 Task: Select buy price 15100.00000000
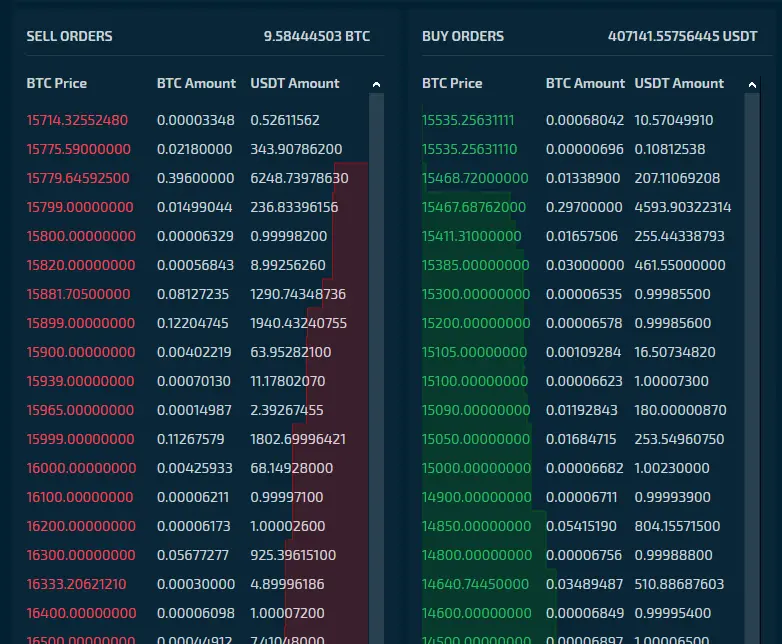click(475, 381)
